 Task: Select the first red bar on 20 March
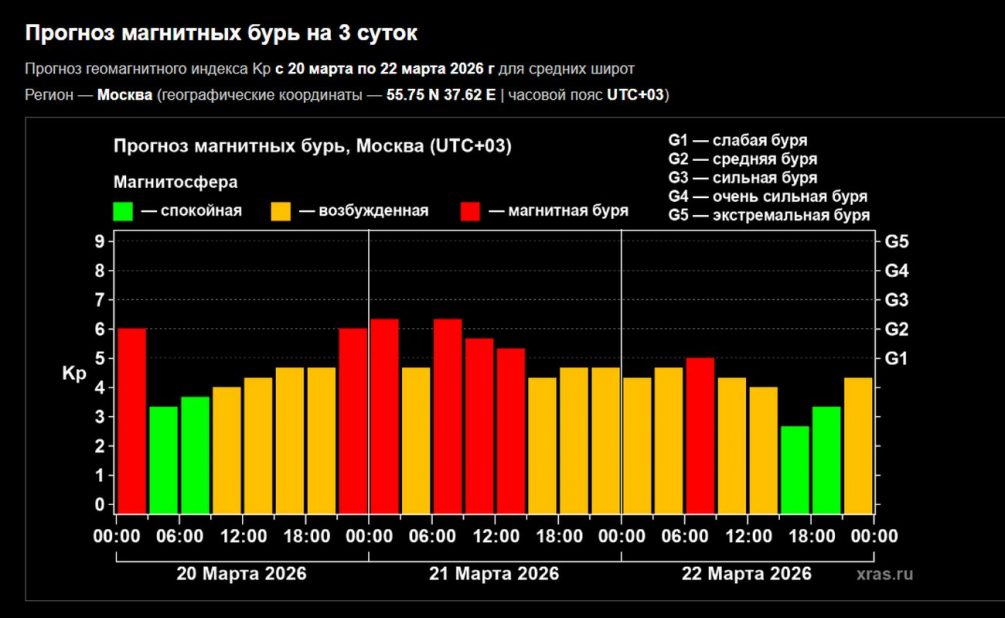pos(132,420)
